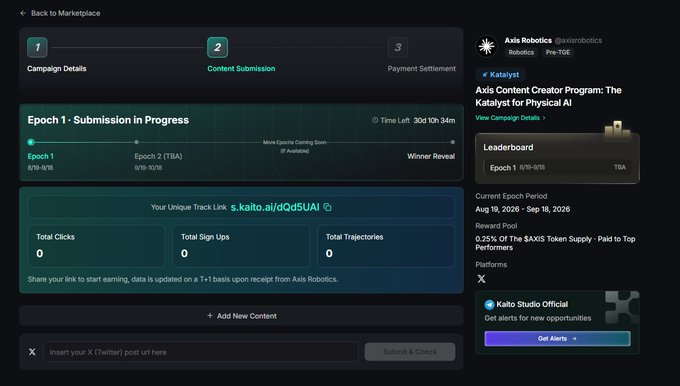680x386 pixels.
Task: Click the Get Alerts button
Action: click(557, 338)
